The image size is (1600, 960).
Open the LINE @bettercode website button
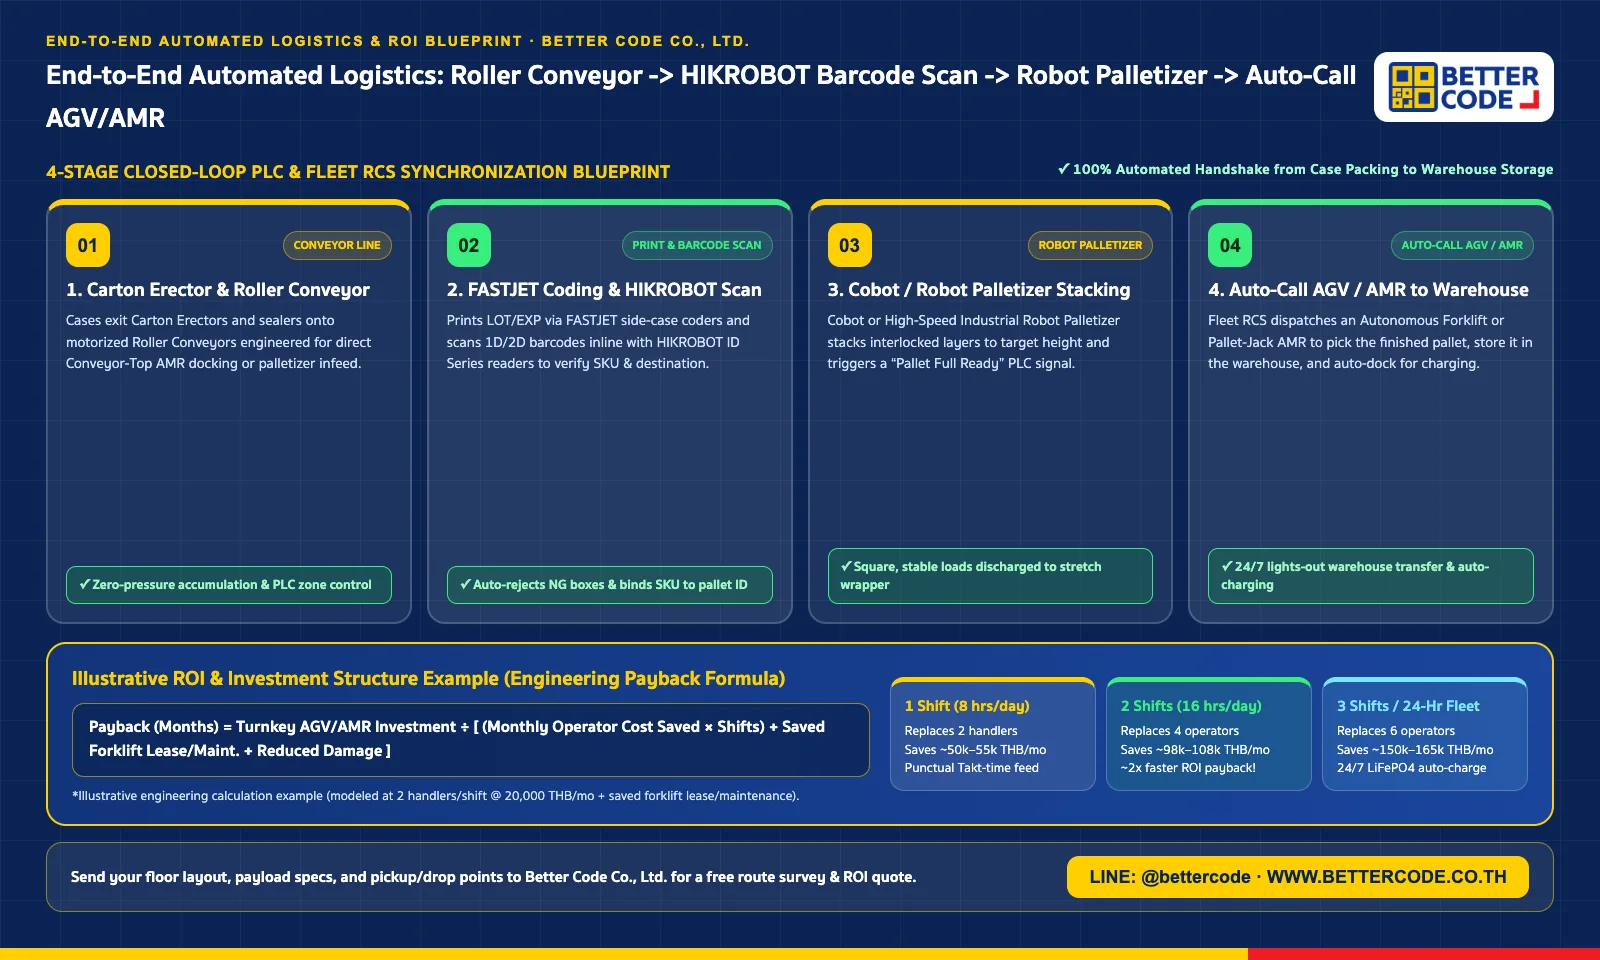(1298, 877)
